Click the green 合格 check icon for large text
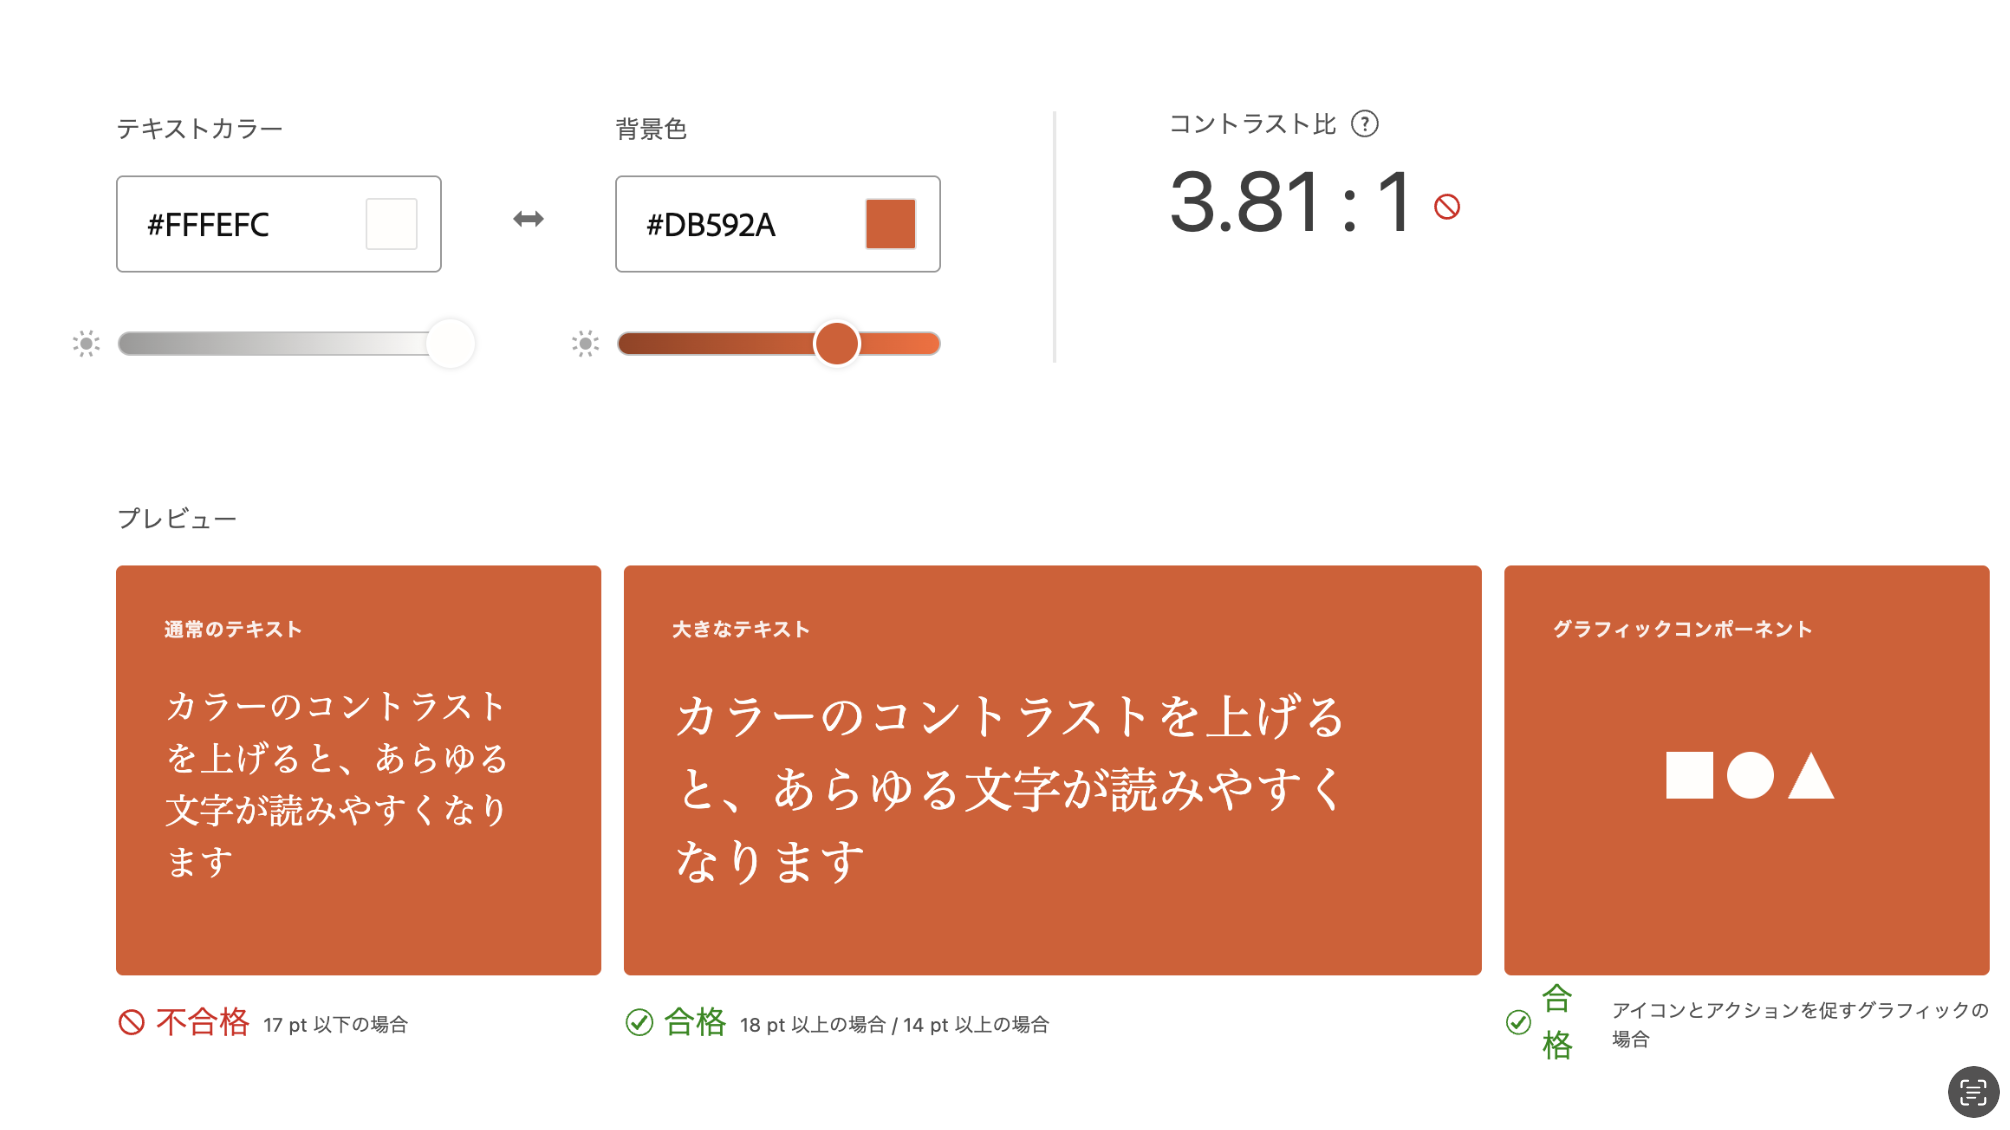Viewport: 2010px width, 1130px height. click(x=639, y=1022)
